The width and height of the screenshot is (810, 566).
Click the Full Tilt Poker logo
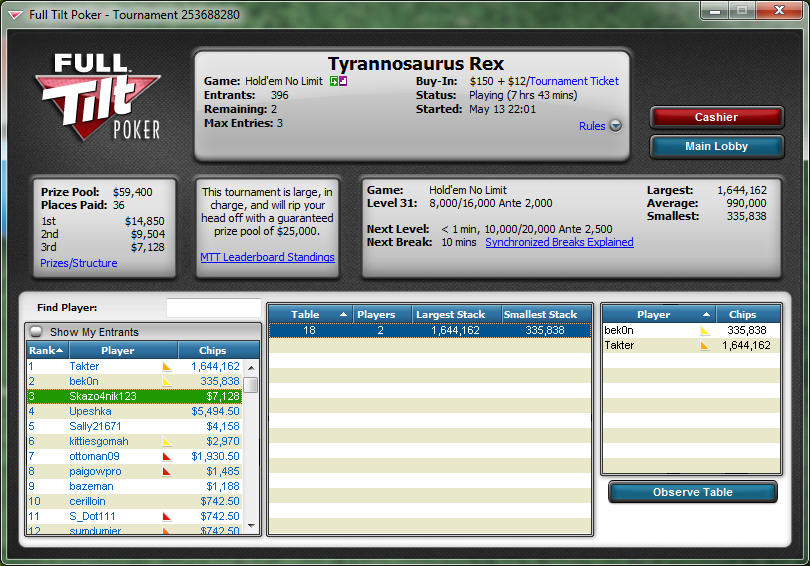(98, 97)
